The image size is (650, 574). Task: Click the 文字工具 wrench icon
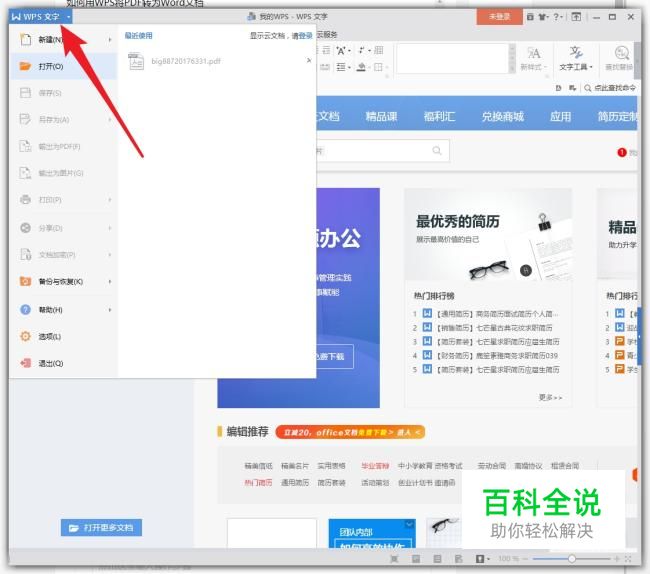(576, 53)
